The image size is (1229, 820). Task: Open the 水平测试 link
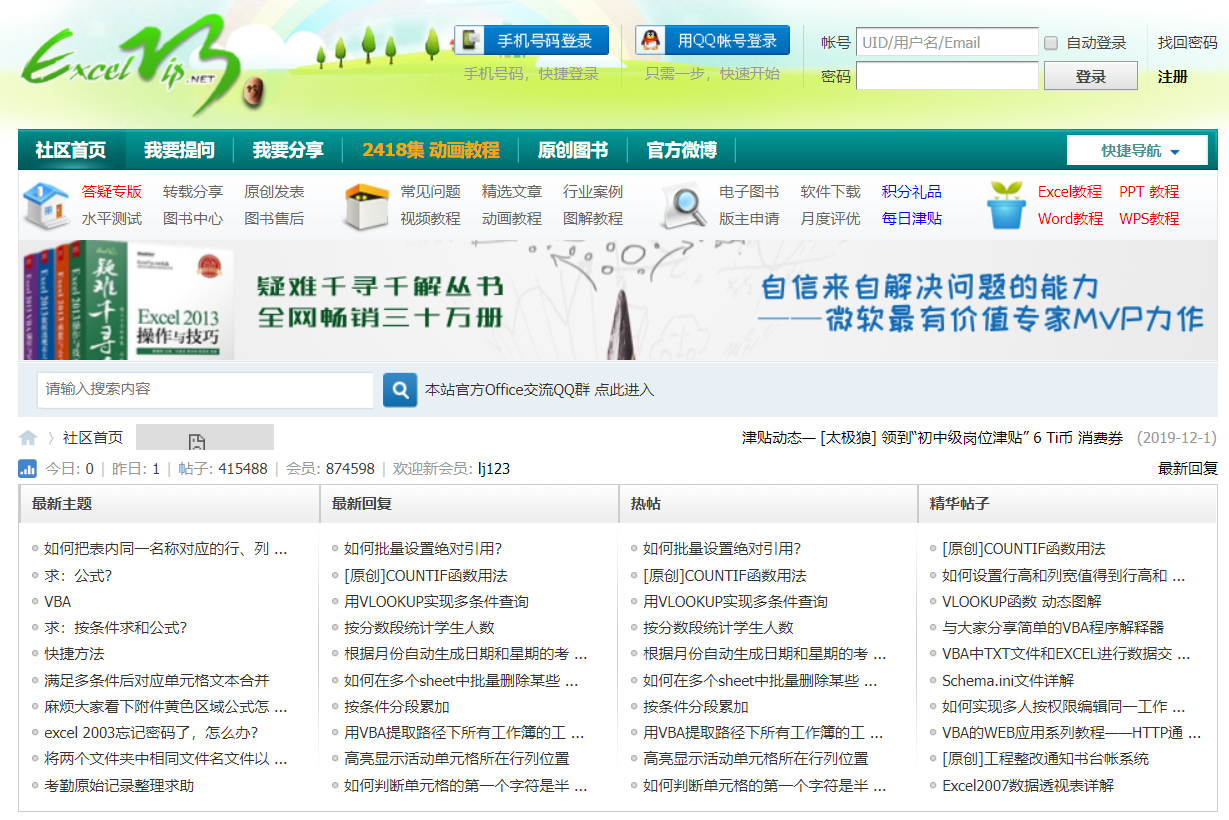(x=112, y=218)
